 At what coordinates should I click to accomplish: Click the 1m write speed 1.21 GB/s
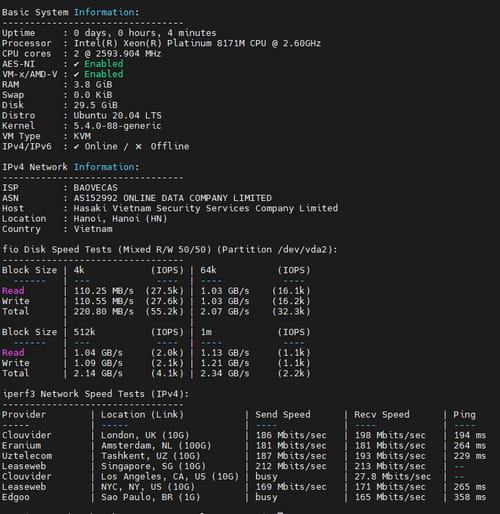pos(225,363)
